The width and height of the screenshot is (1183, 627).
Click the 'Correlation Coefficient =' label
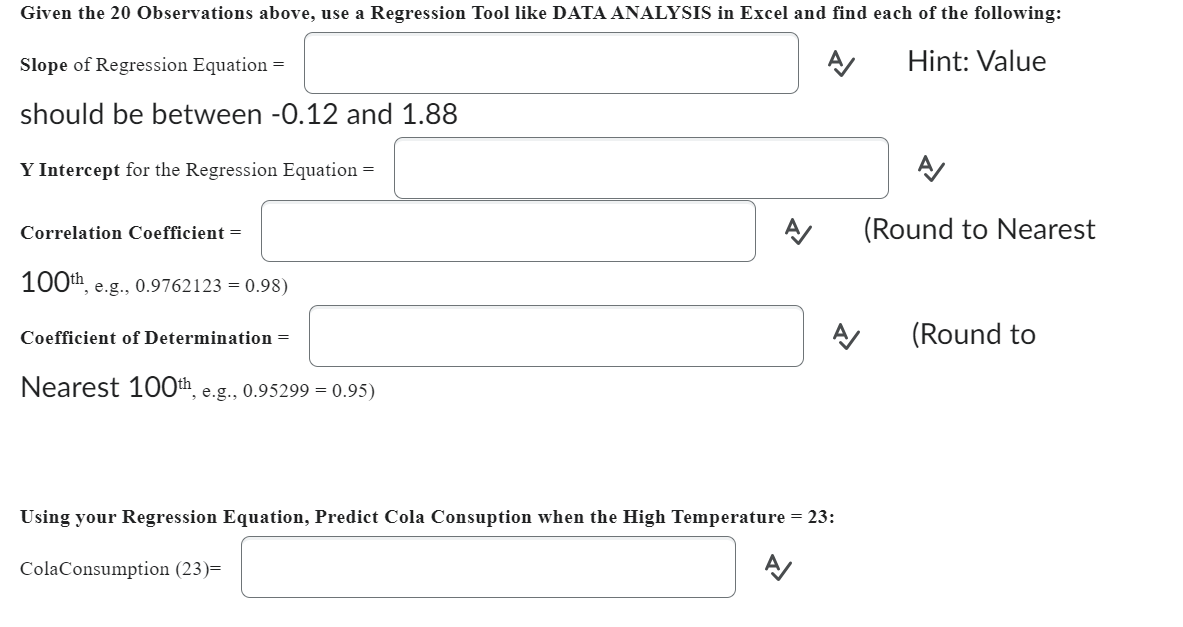(x=128, y=233)
